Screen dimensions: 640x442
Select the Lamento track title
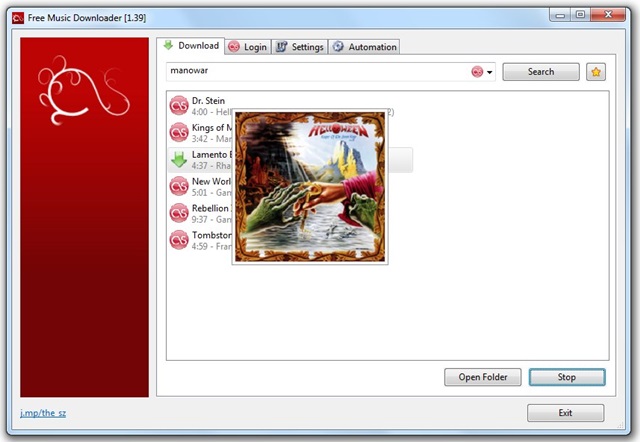tap(212, 154)
